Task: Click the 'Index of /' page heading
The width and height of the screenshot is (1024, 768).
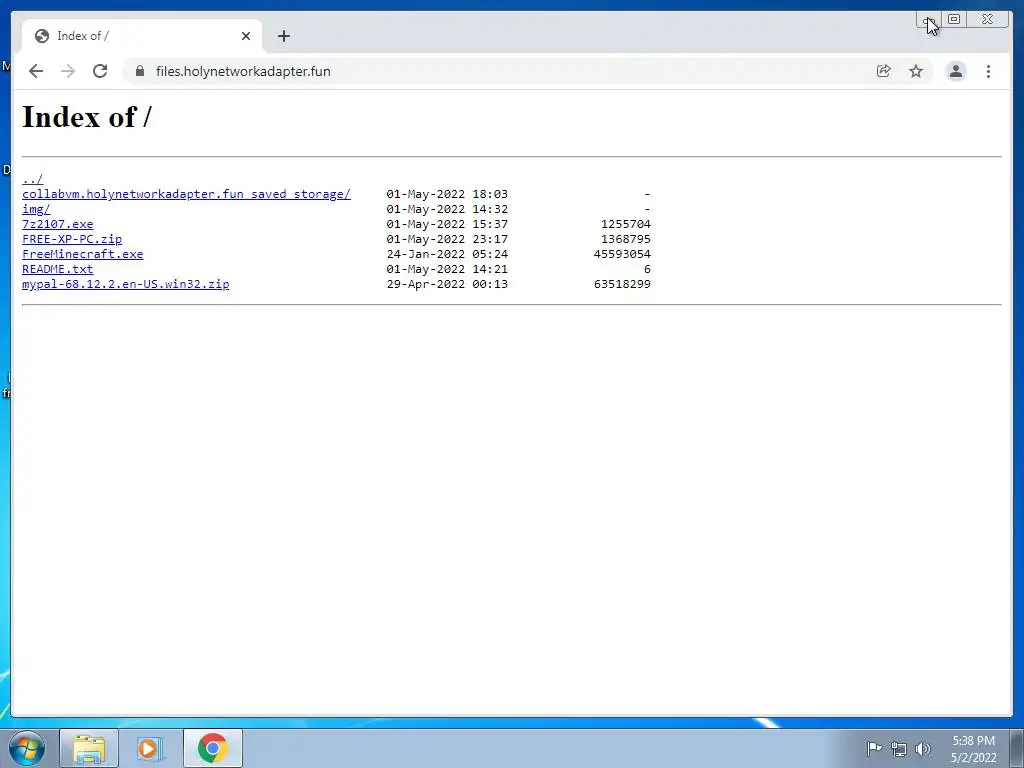Action: (87, 118)
